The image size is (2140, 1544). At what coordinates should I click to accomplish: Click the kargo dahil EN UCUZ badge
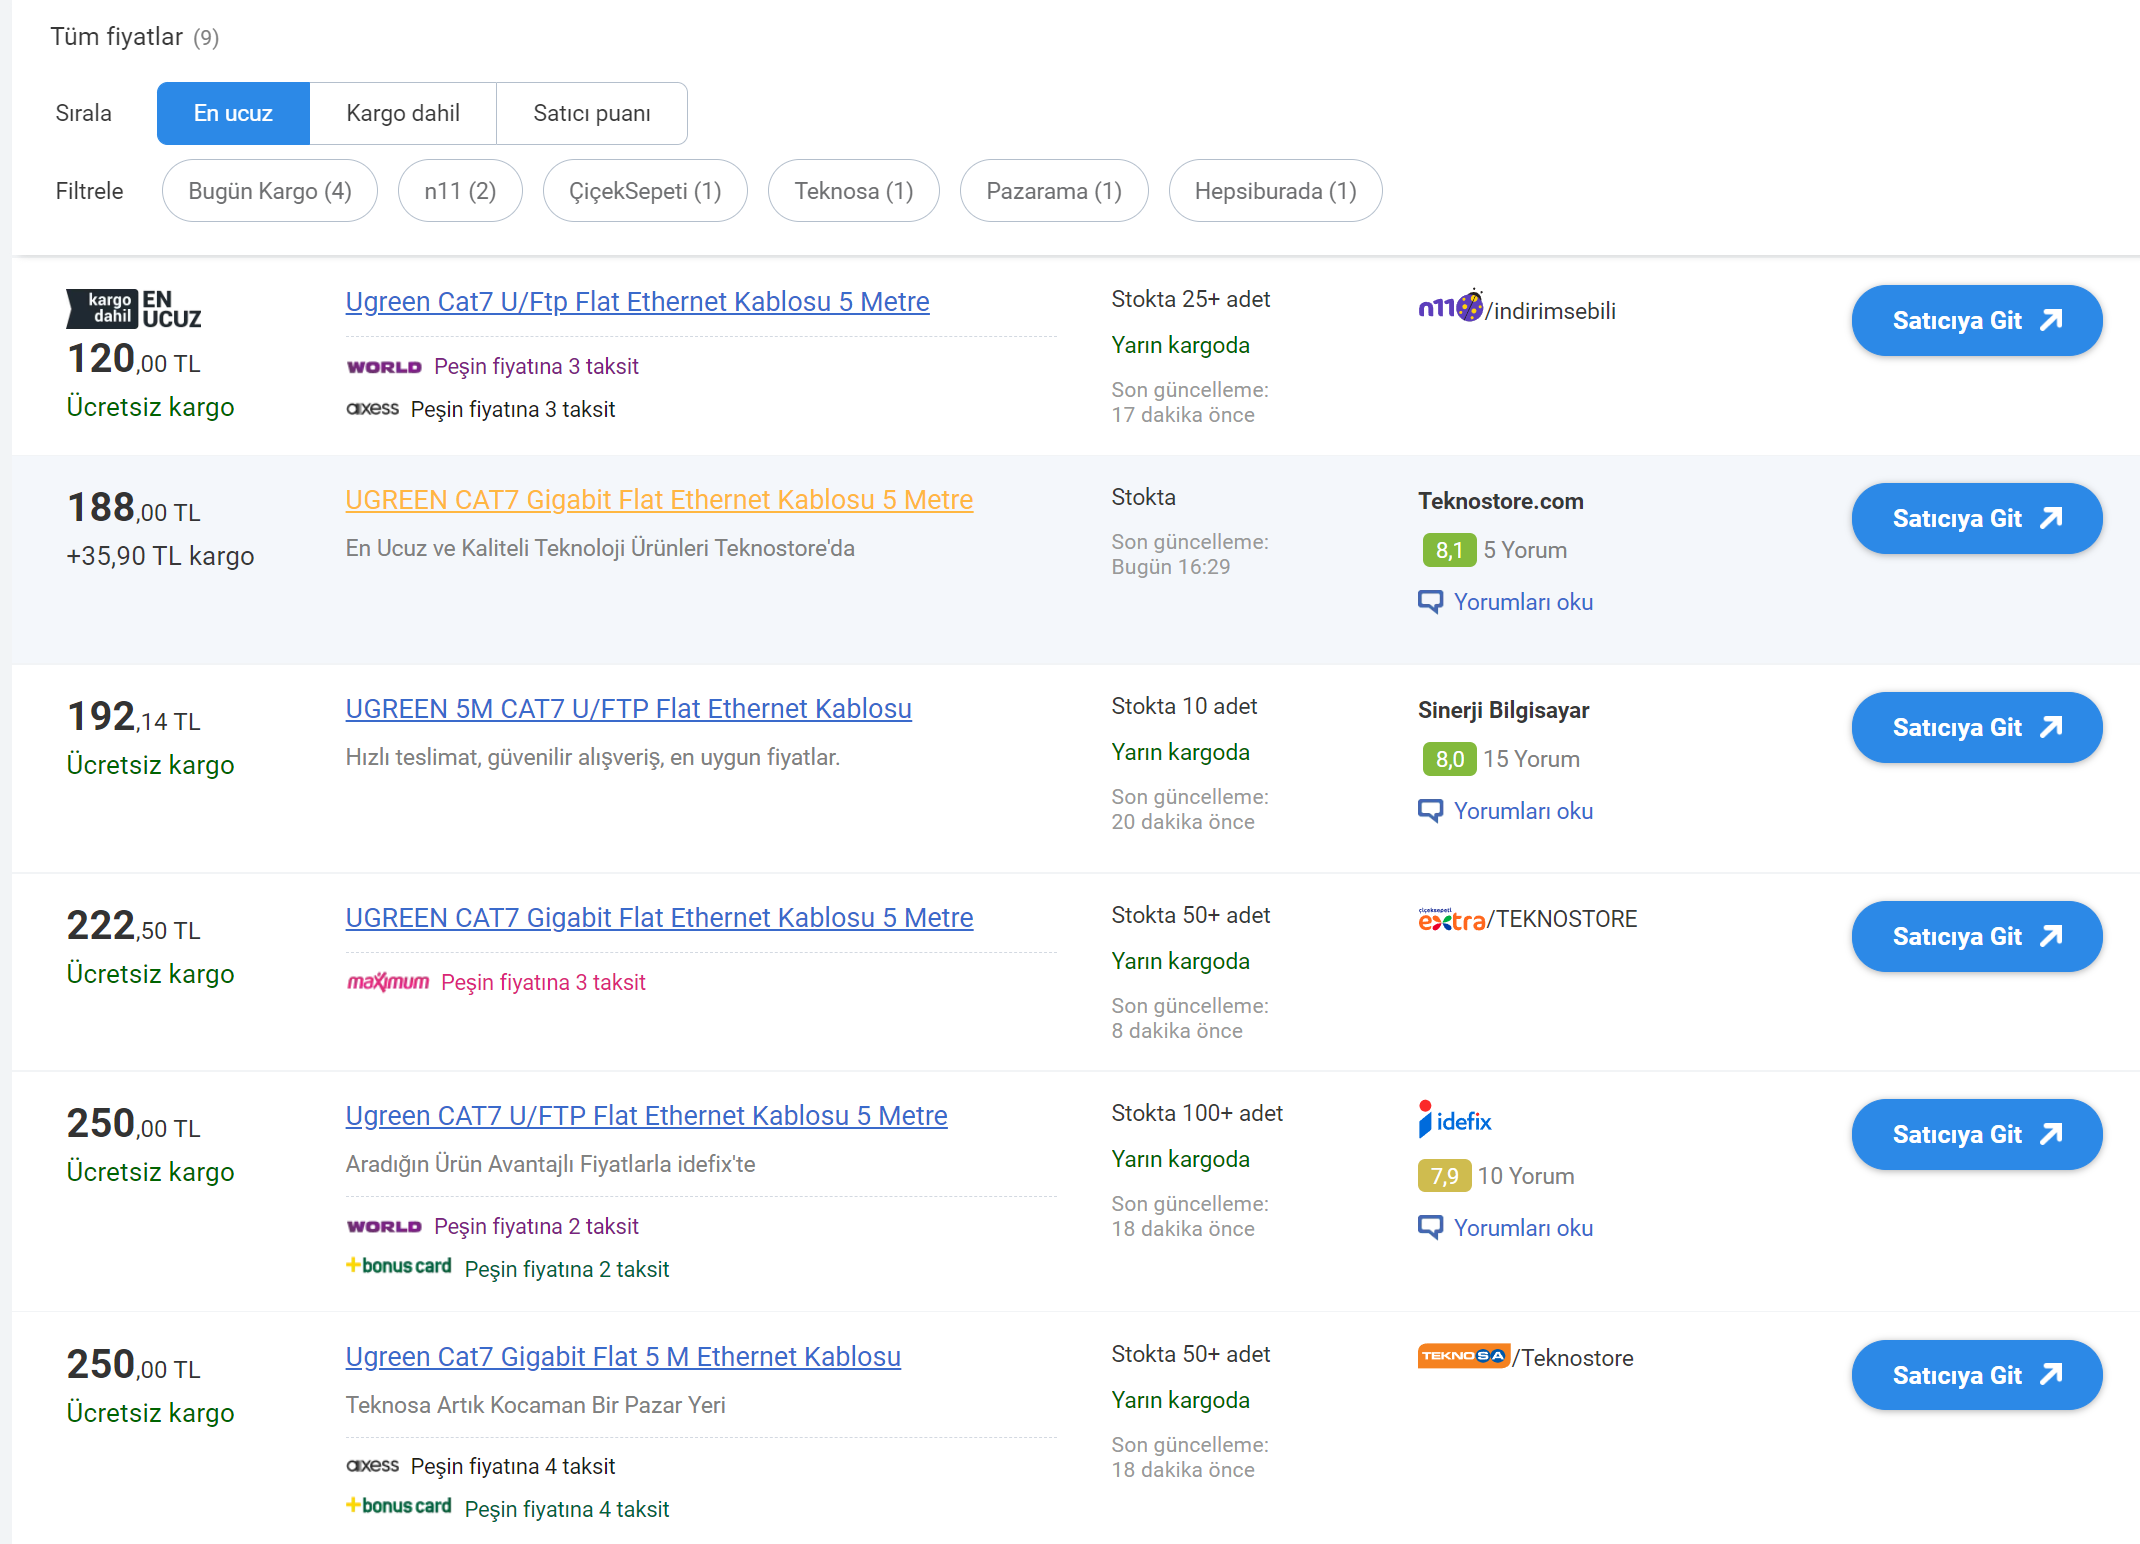click(134, 309)
